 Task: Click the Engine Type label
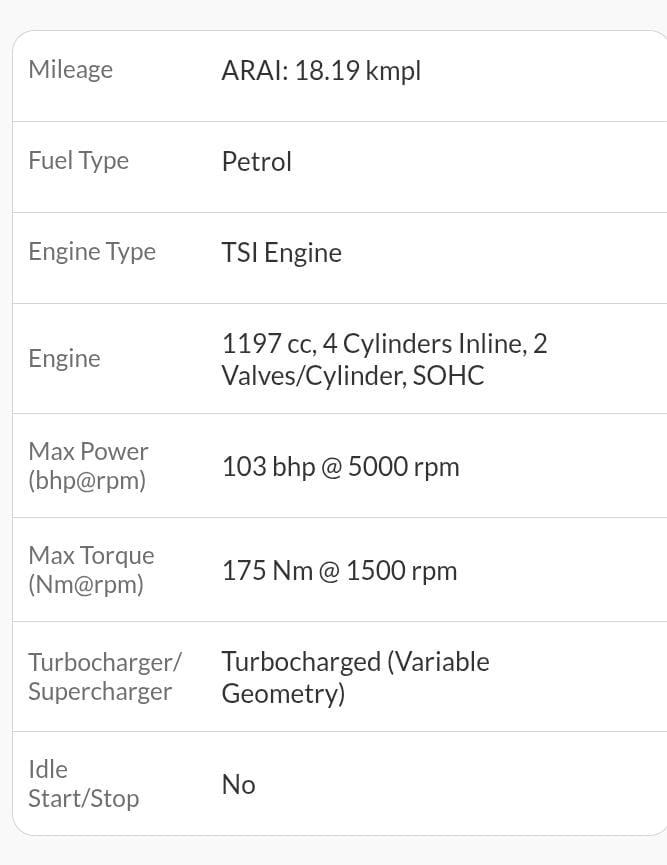coord(92,252)
